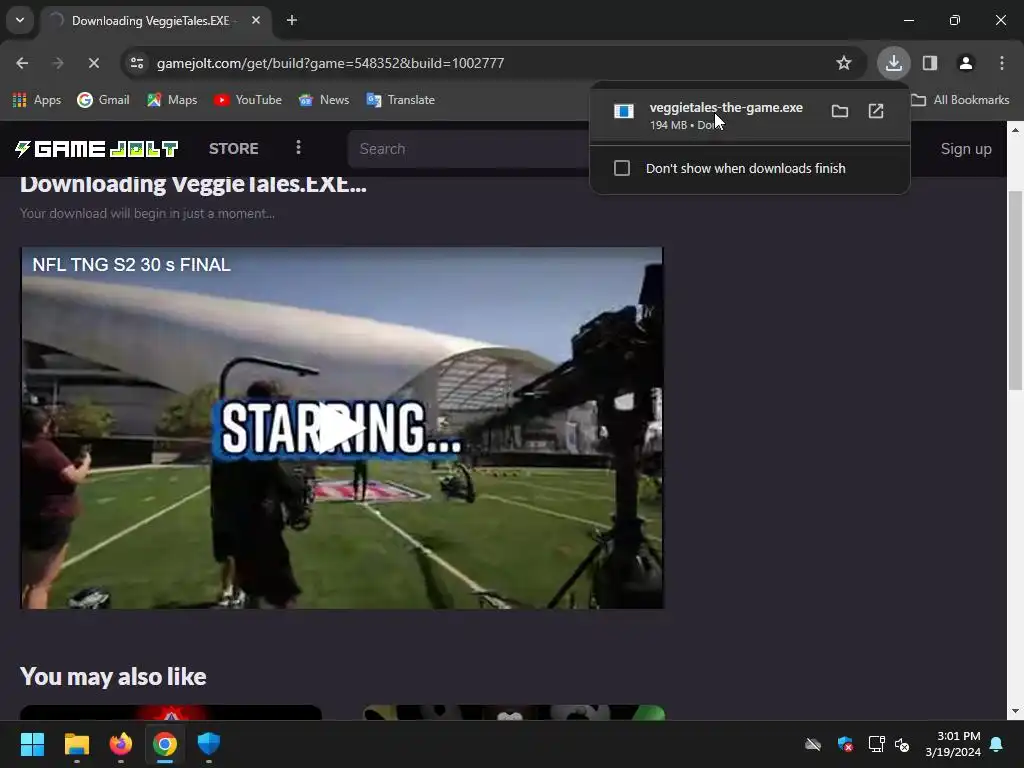Open the Windows Start menu
The width and height of the screenshot is (1024, 768).
[32, 744]
